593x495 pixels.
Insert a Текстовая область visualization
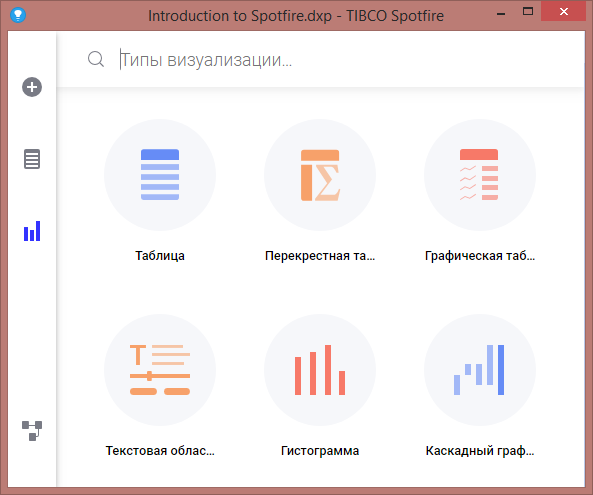(x=160, y=369)
